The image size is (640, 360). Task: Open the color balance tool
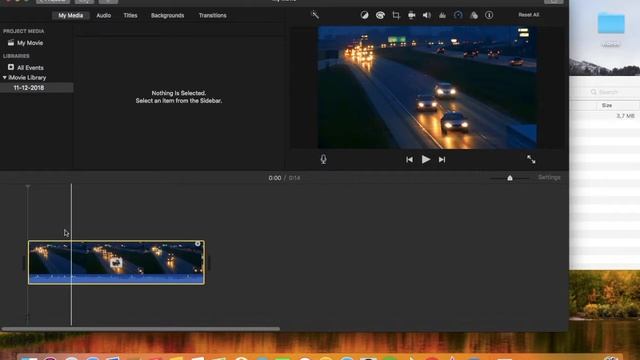(364, 15)
